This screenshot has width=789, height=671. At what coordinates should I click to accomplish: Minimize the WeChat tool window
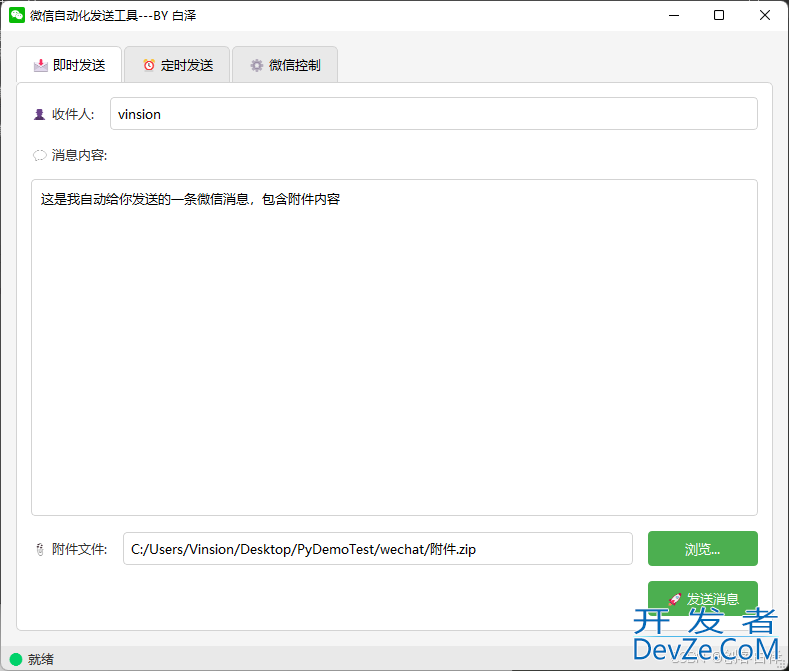673,15
